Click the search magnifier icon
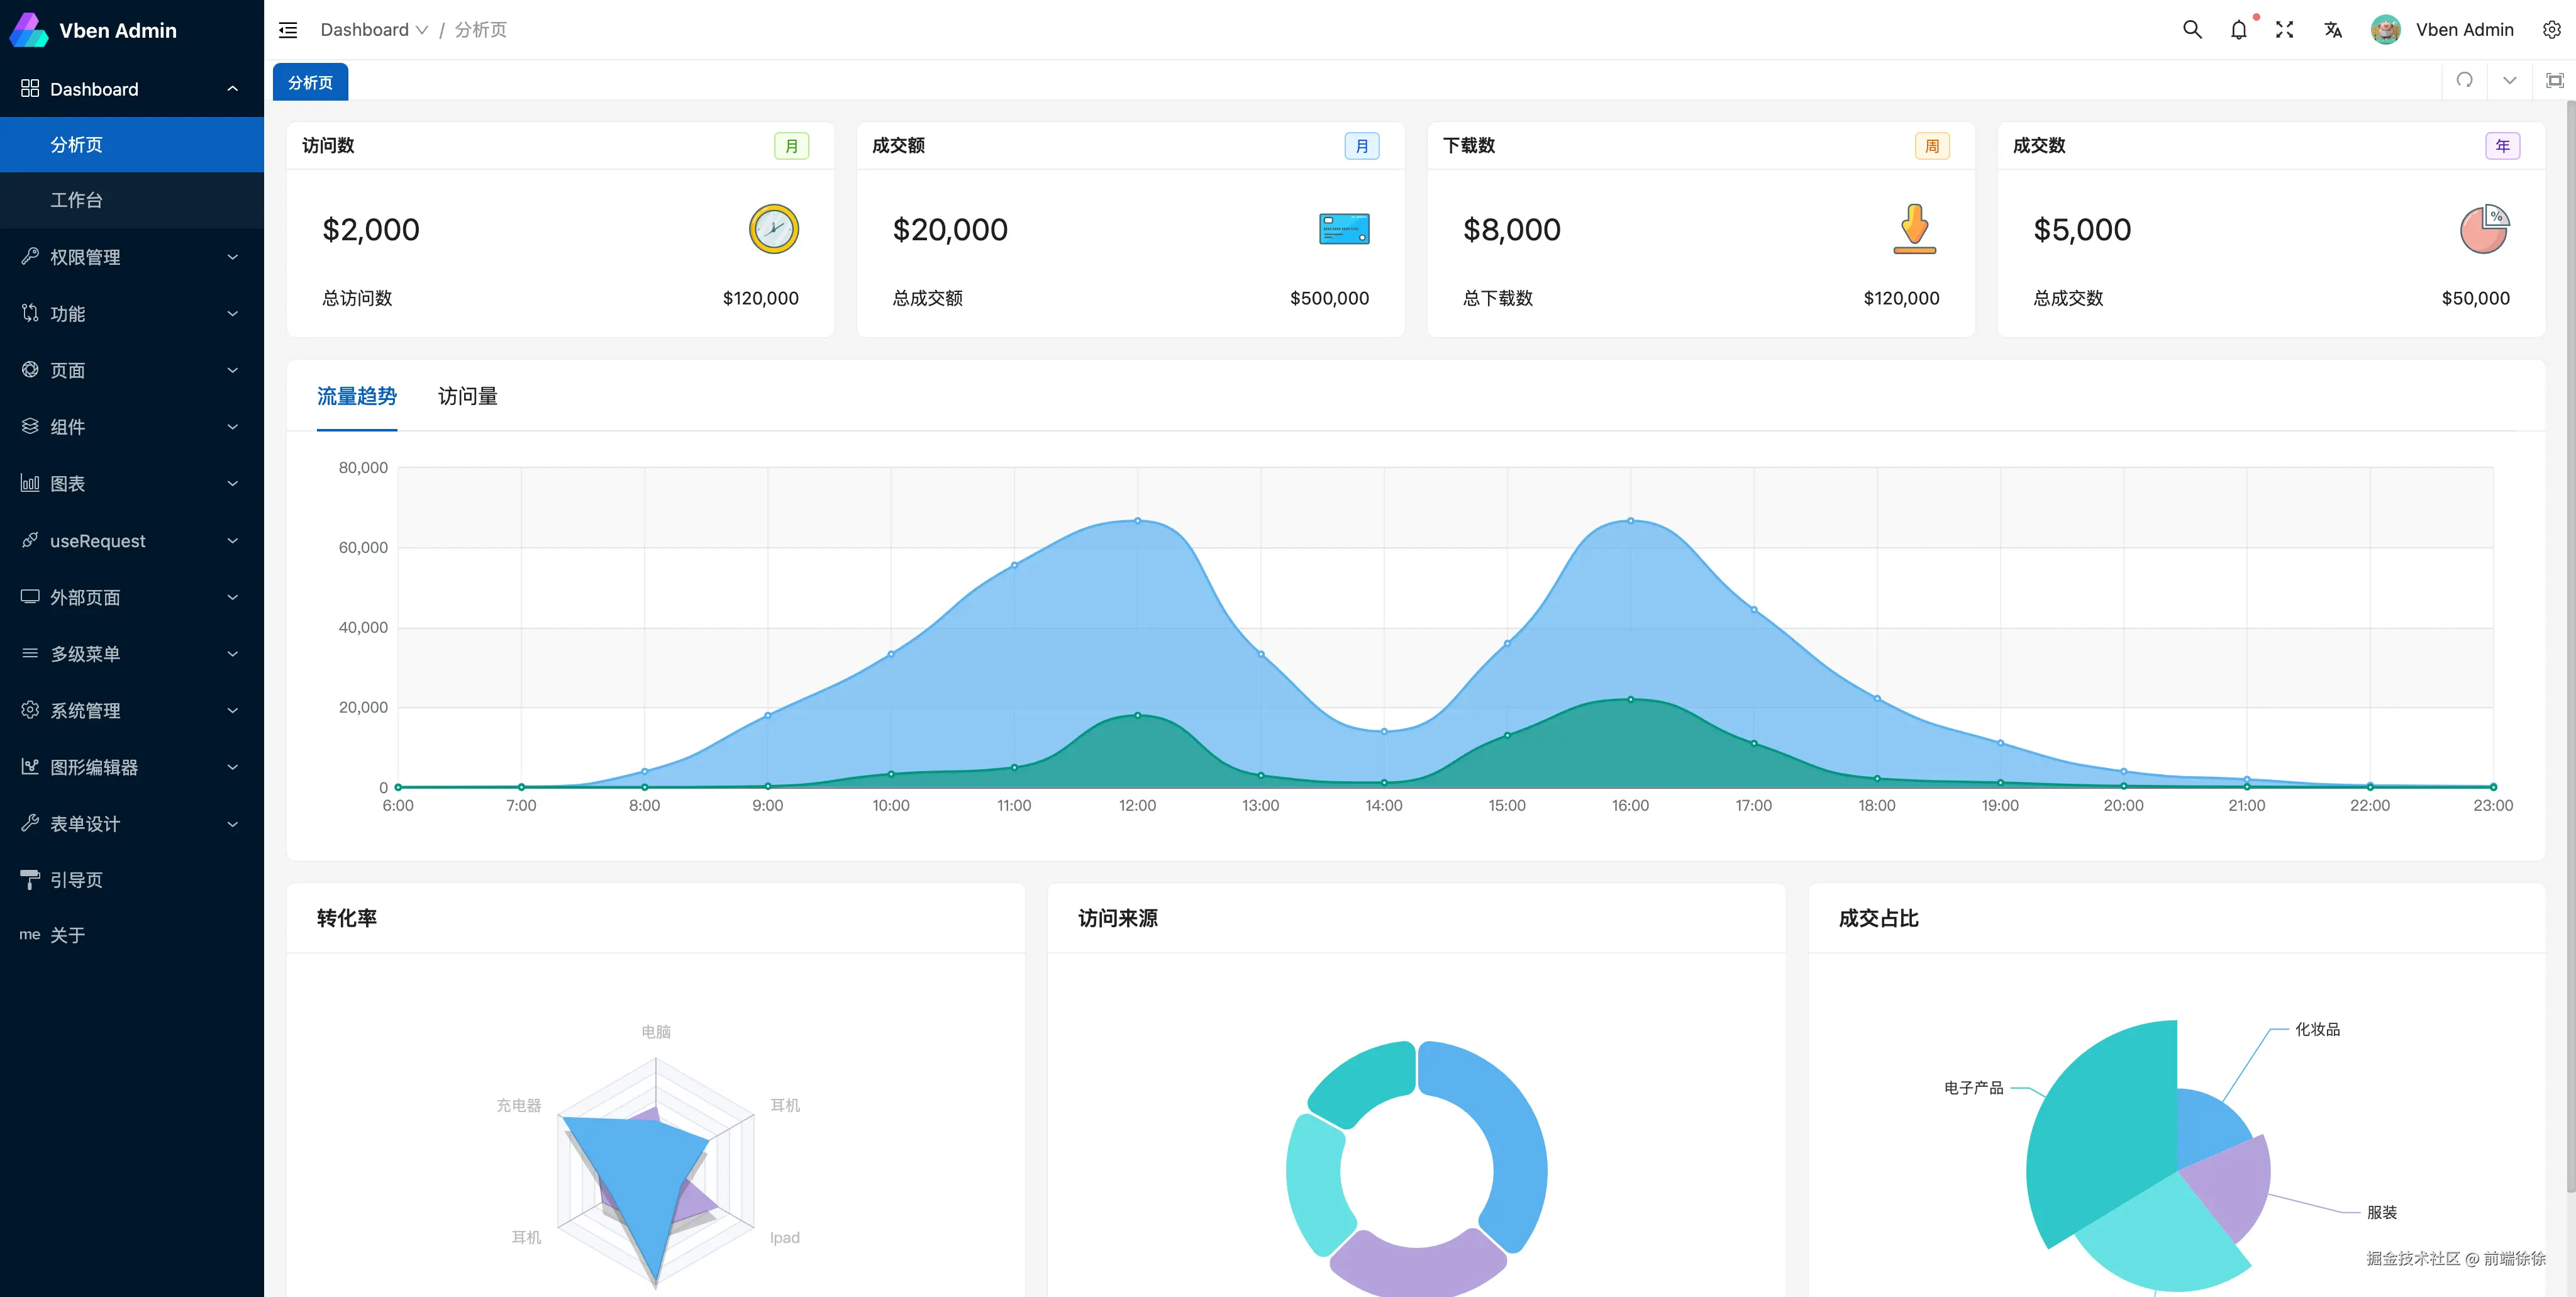Viewport: 2576px width, 1297px height. (x=2191, y=30)
